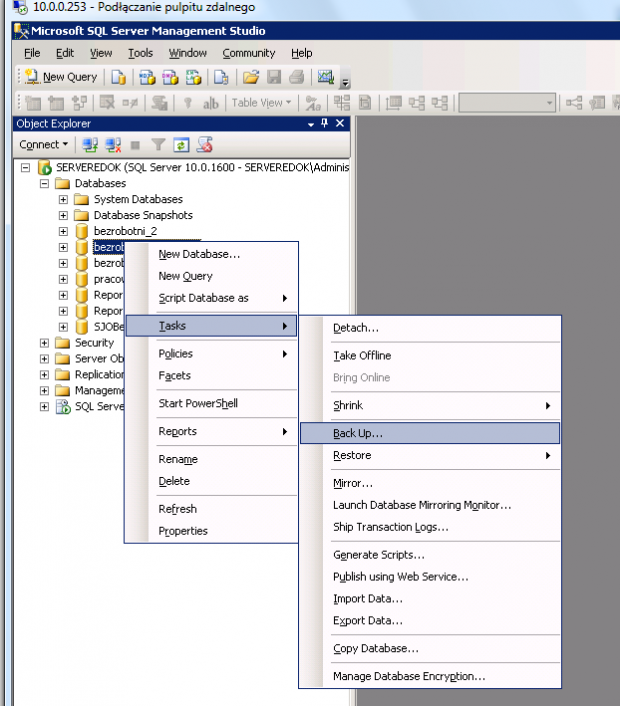Choose Refresh in context menu
This screenshot has height=706, width=620.
click(x=212, y=509)
